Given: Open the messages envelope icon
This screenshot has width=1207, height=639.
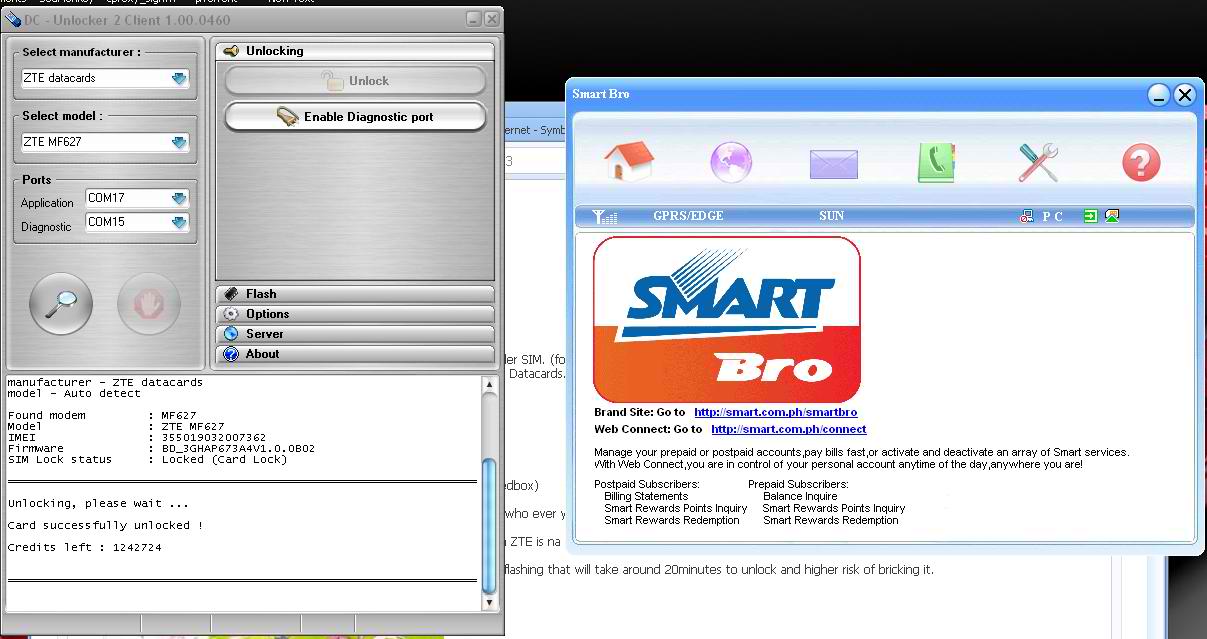Looking at the screenshot, I should 834,163.
